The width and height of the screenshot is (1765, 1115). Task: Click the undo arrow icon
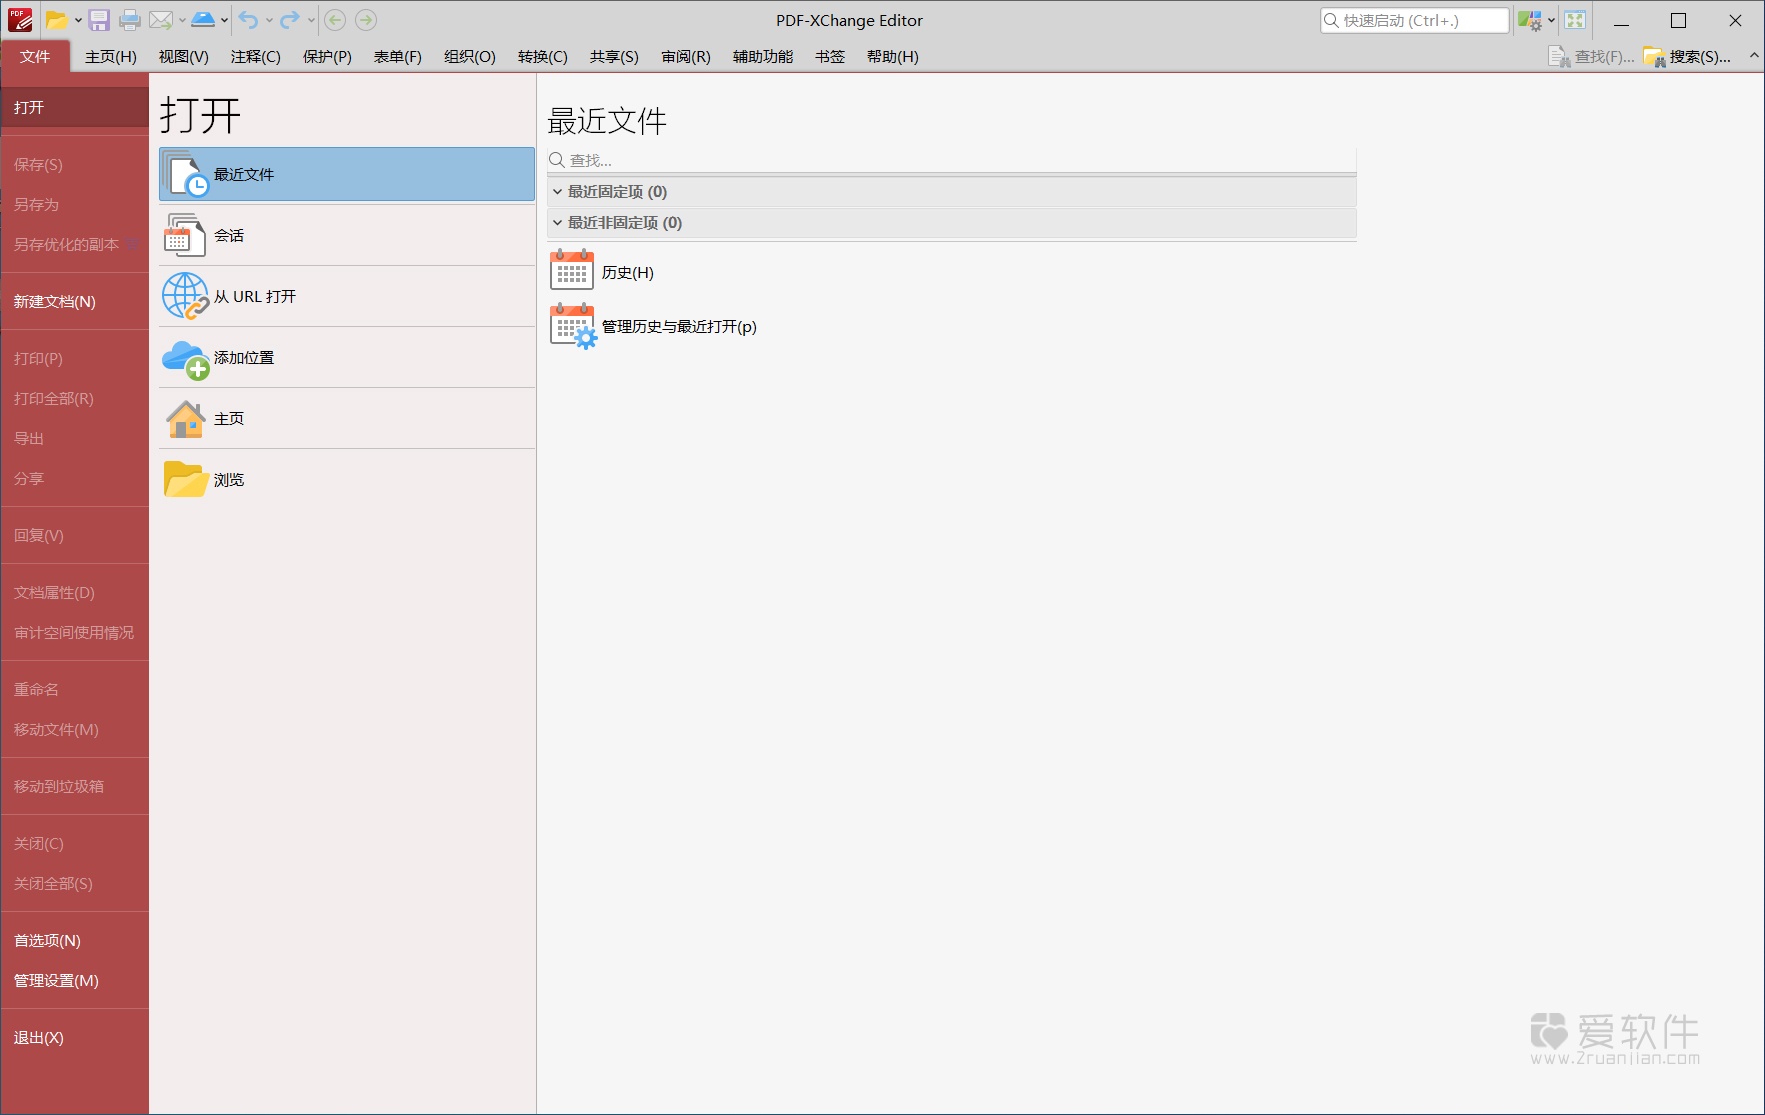249,20
